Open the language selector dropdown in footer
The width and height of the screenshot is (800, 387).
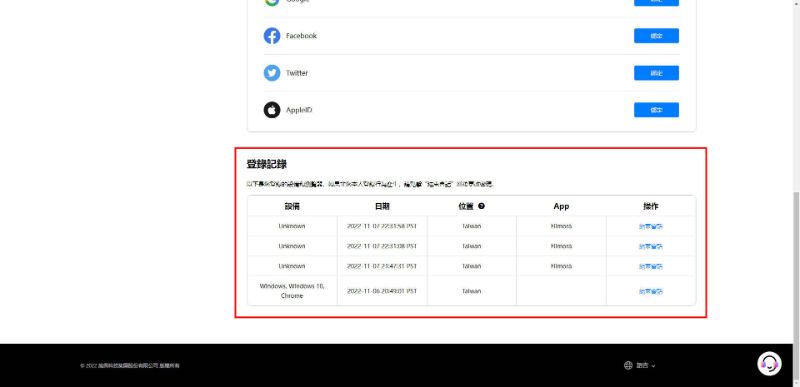pyautogui.click(x=640, y=365)
